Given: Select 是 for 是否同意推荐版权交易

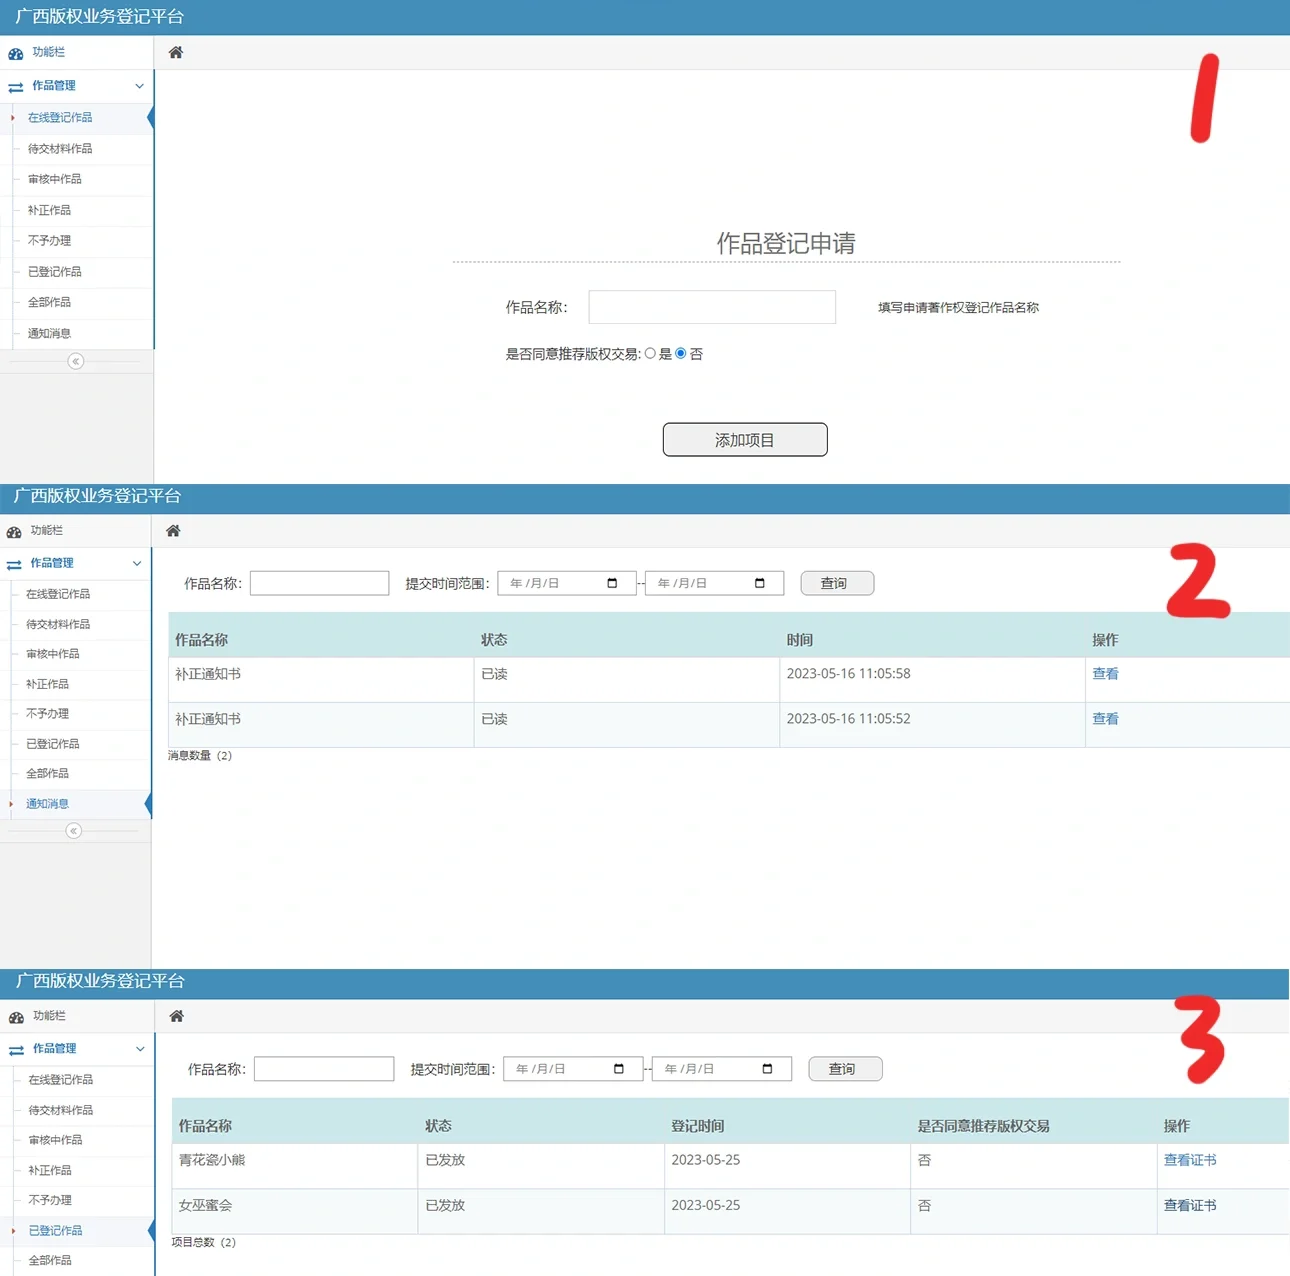Looking at the screenshot, I should [650, 353].
